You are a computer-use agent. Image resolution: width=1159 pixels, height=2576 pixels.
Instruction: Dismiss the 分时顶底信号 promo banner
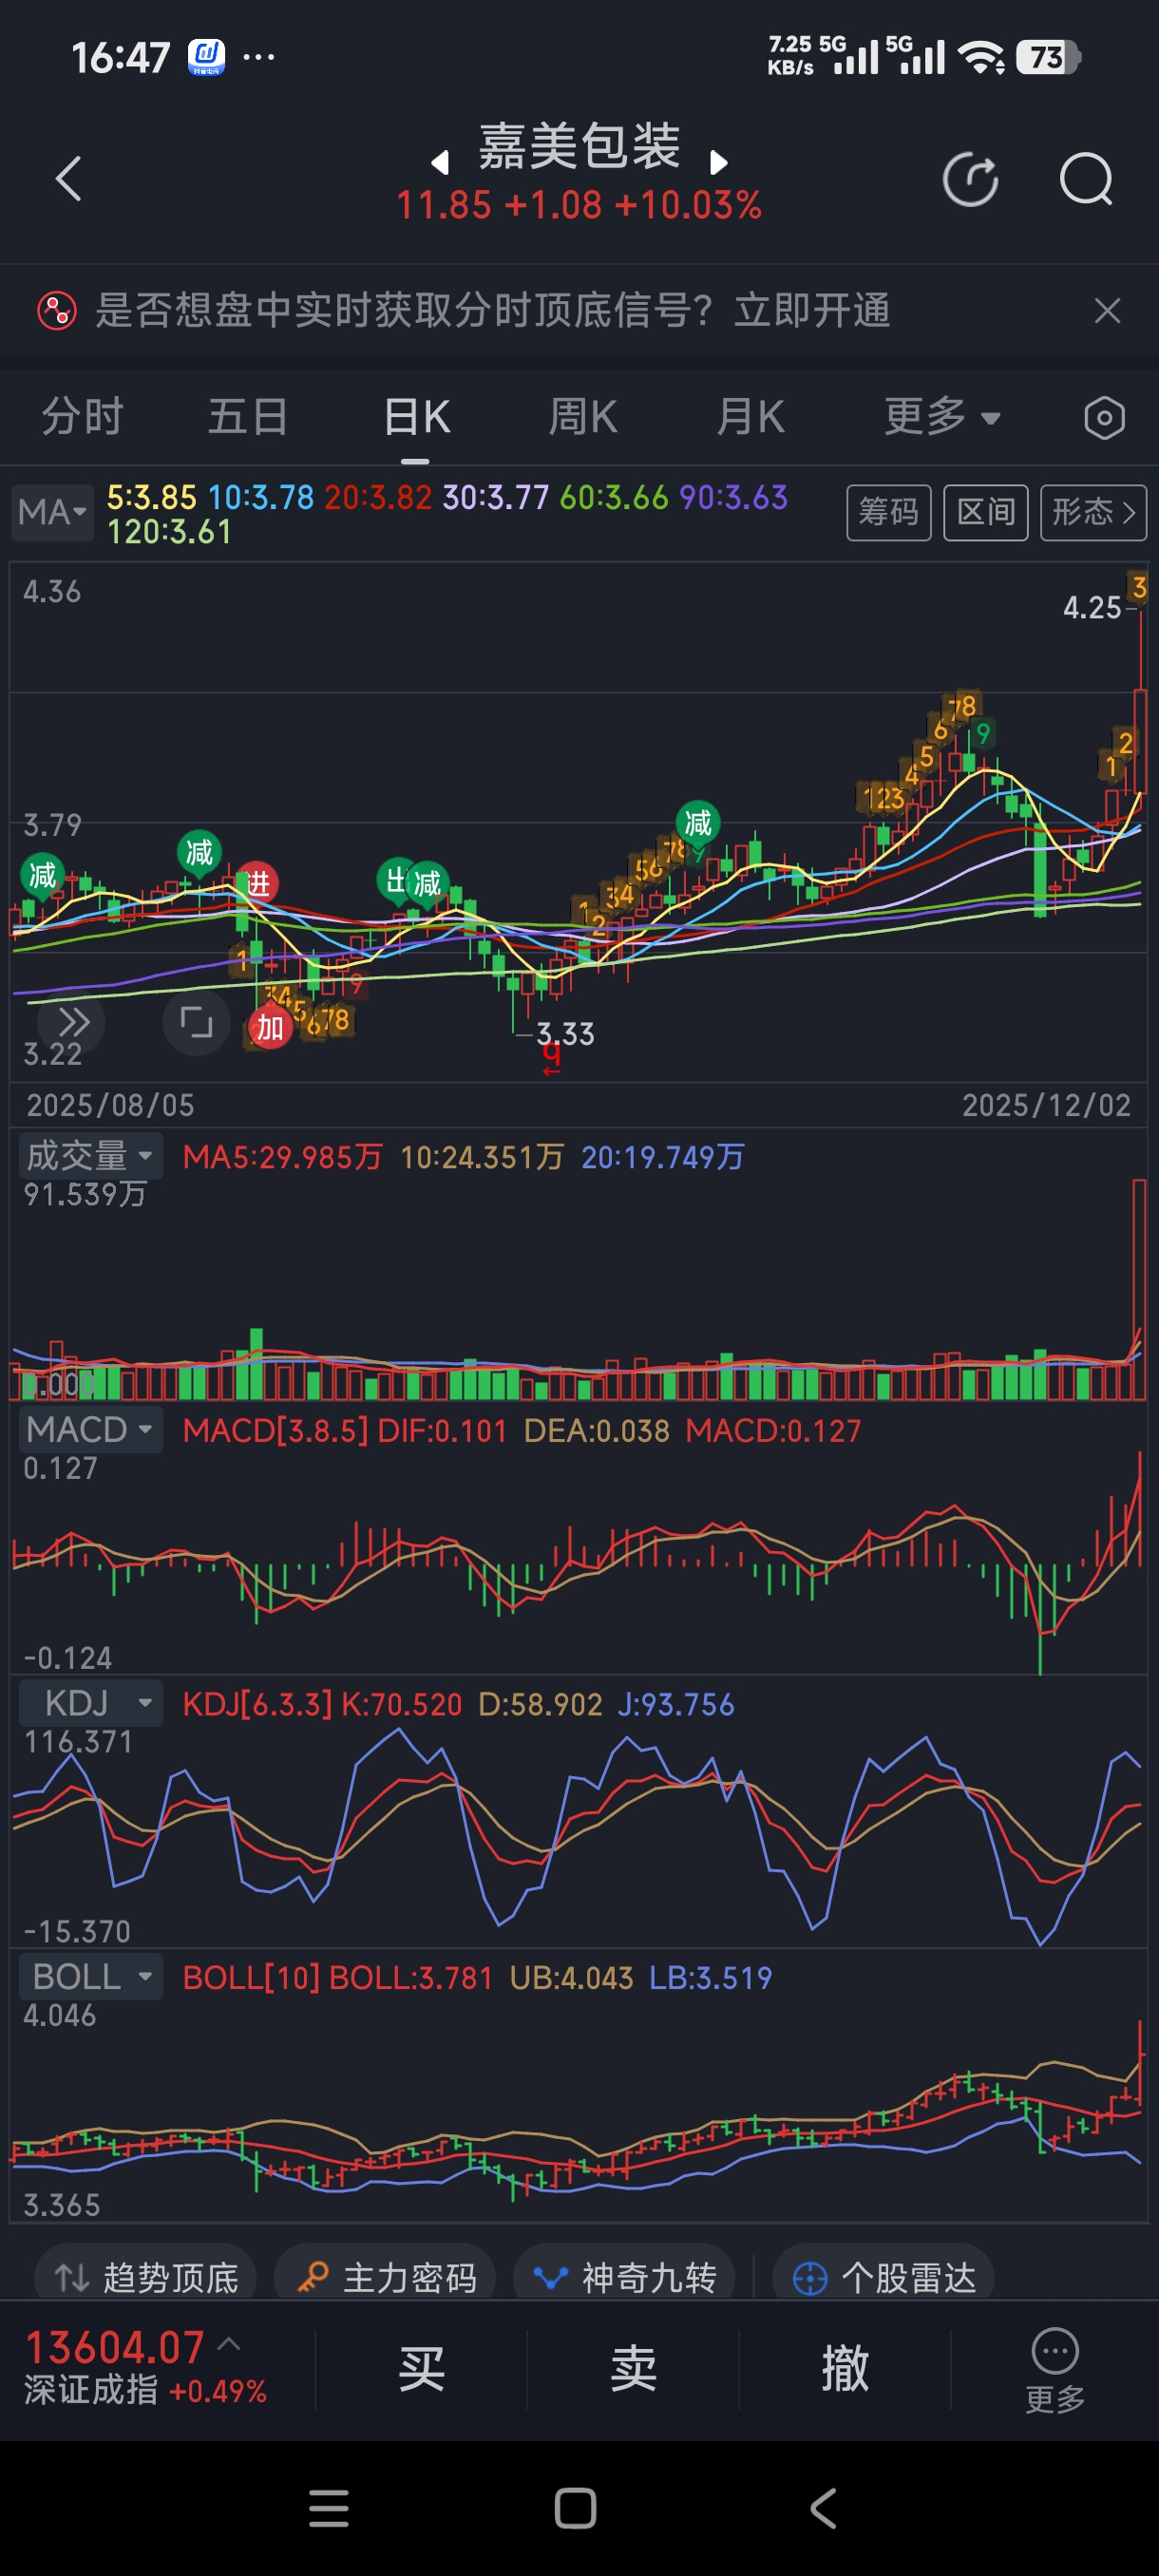coord(1106,311)
